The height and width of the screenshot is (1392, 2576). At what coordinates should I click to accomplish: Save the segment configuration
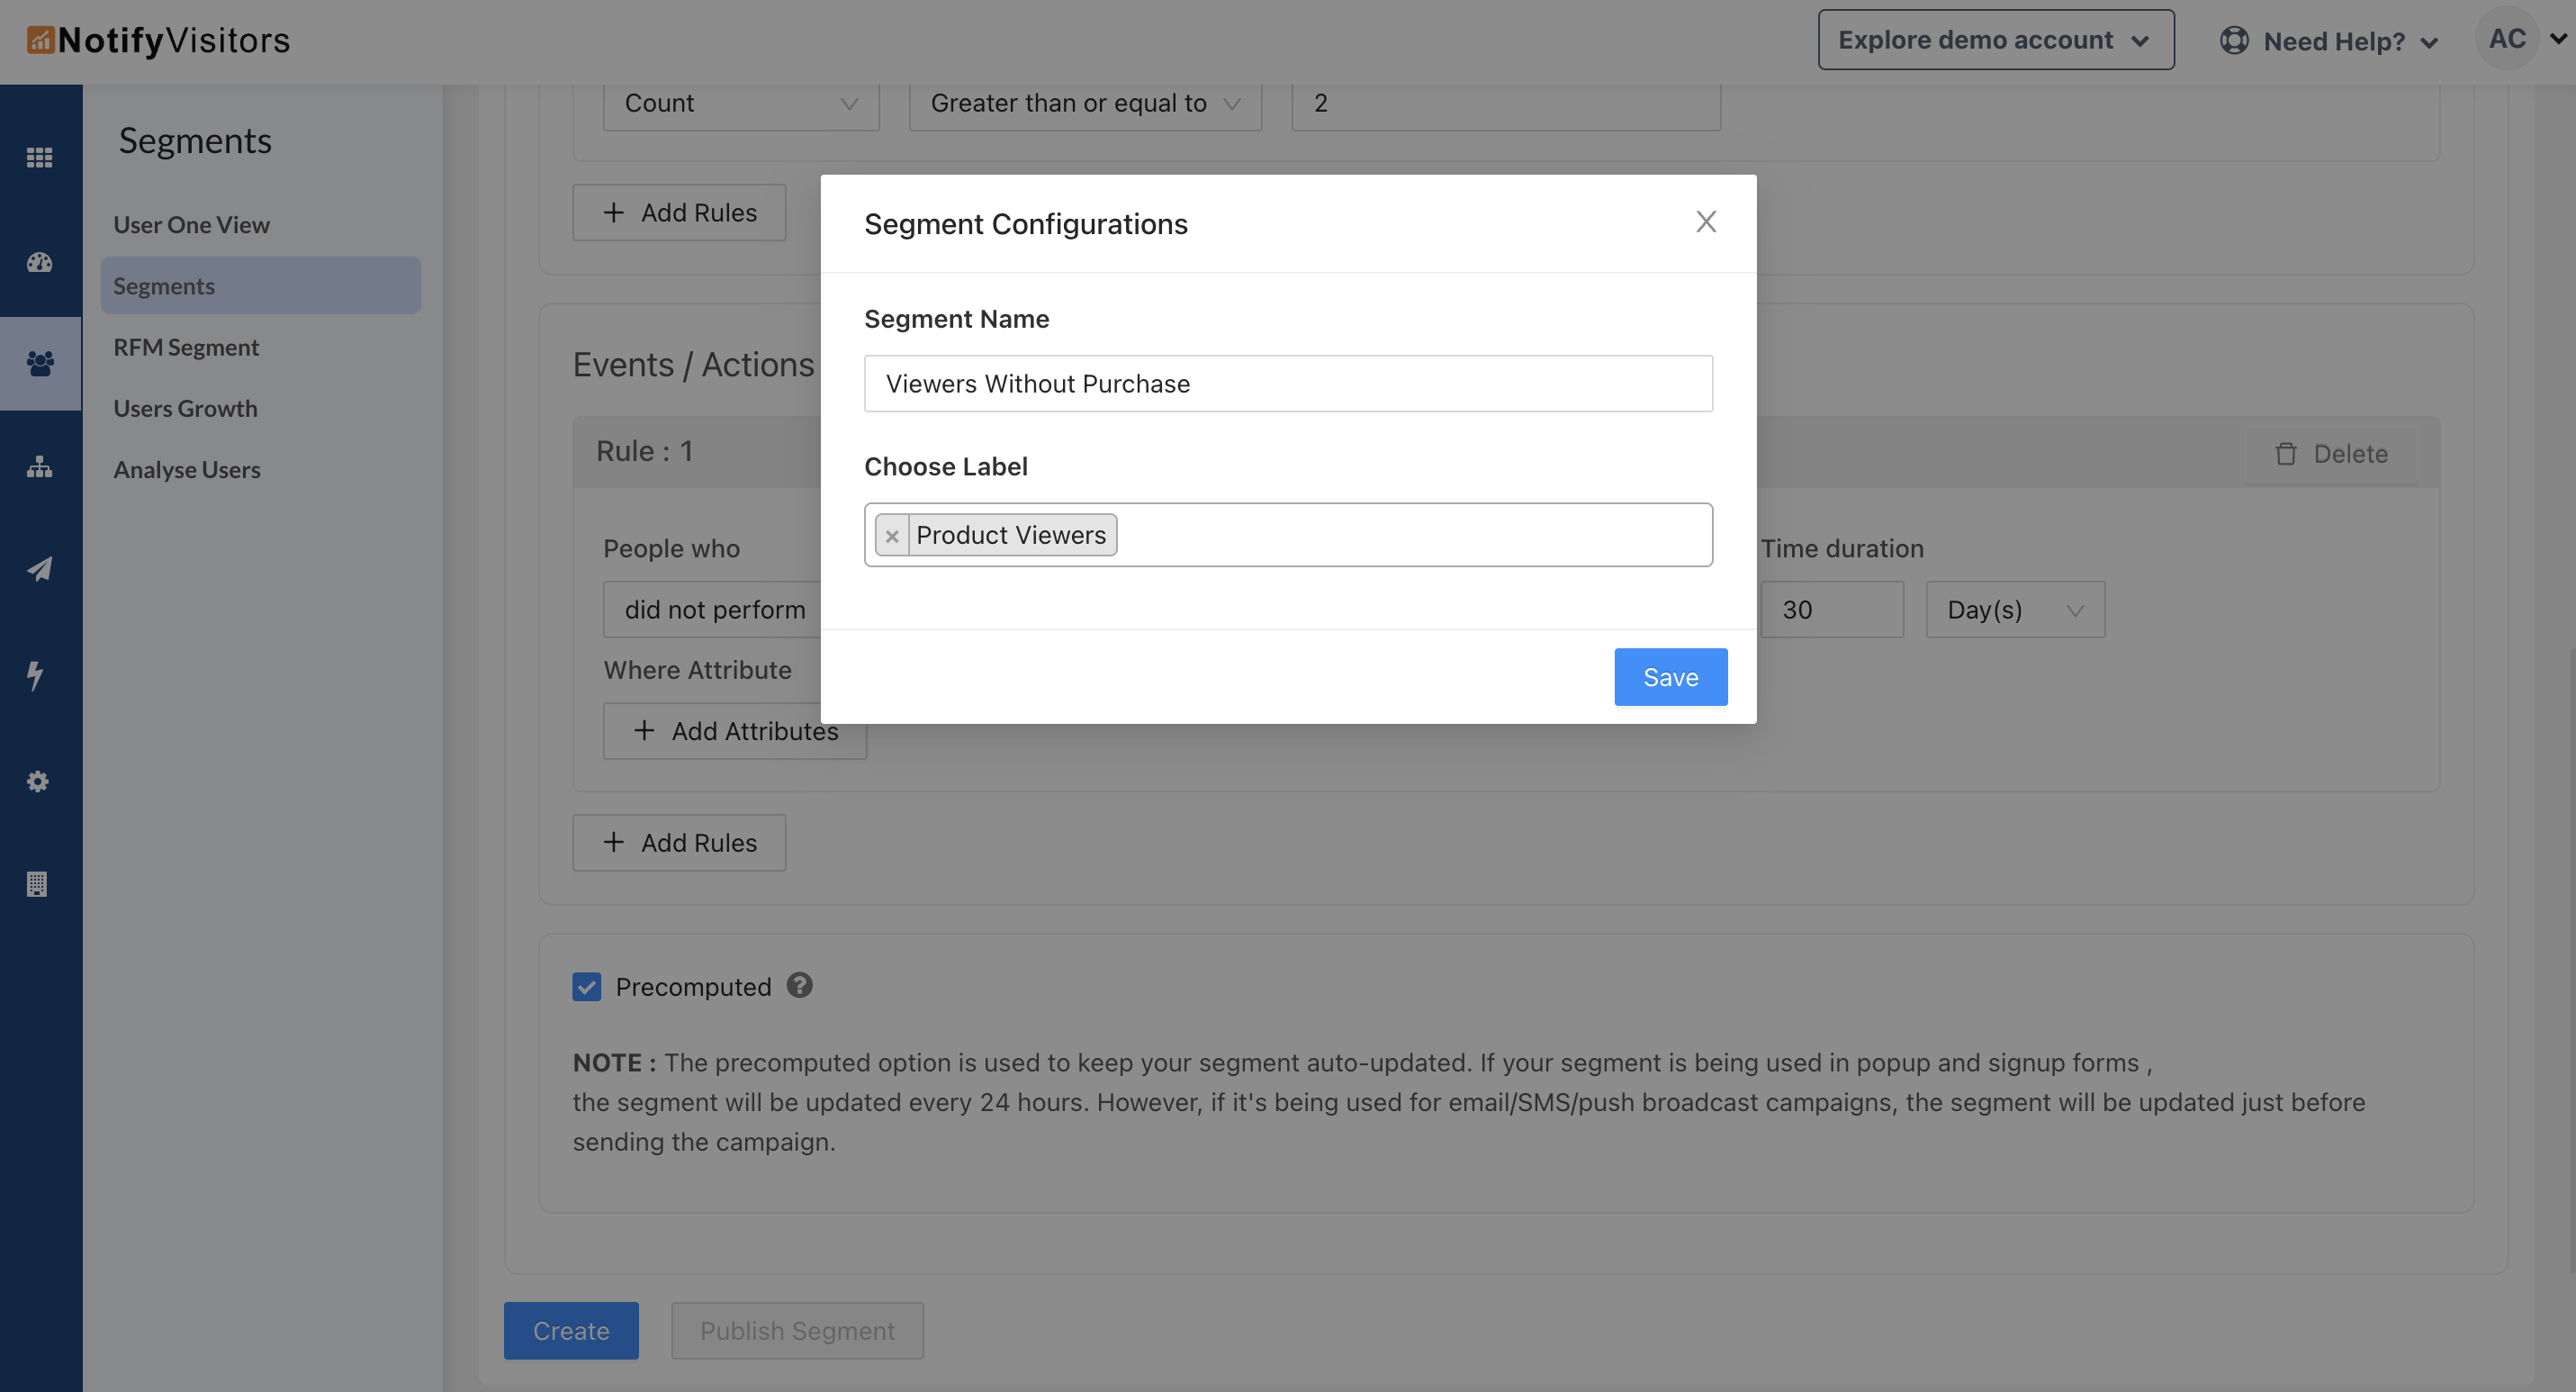pos(1670,677)
